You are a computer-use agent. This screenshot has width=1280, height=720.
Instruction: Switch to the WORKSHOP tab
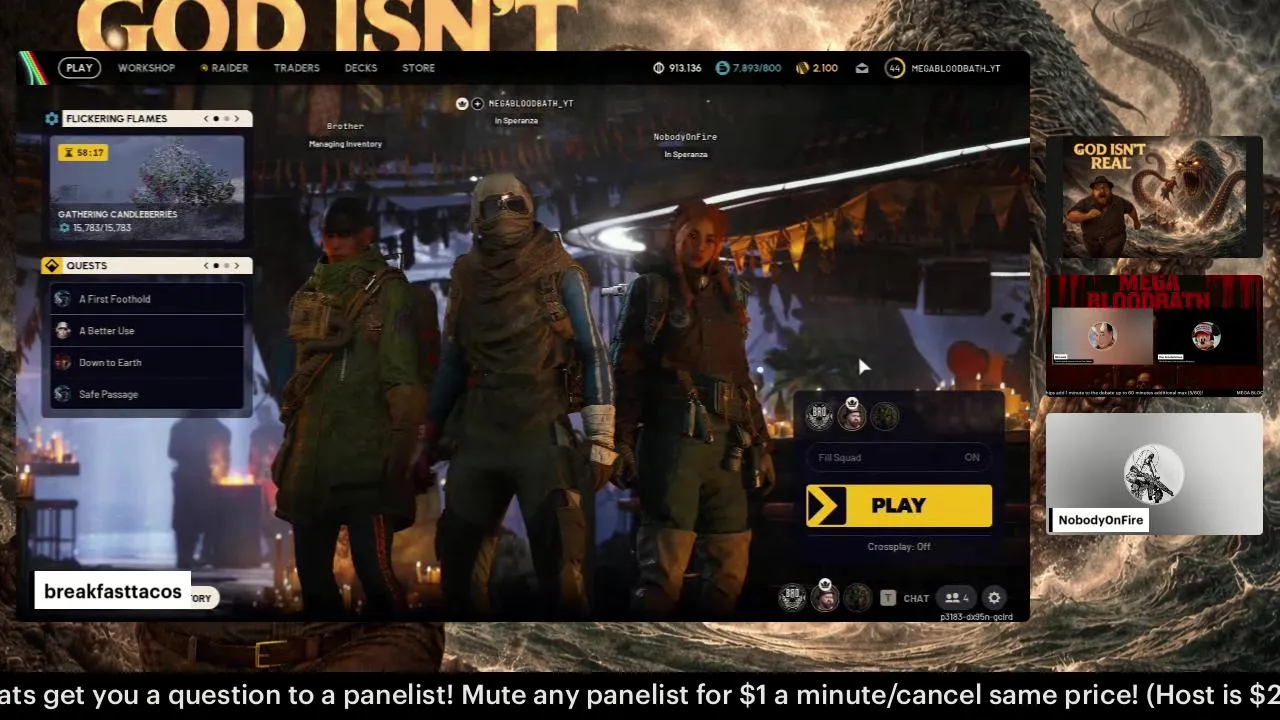click(x=146, y=68)
